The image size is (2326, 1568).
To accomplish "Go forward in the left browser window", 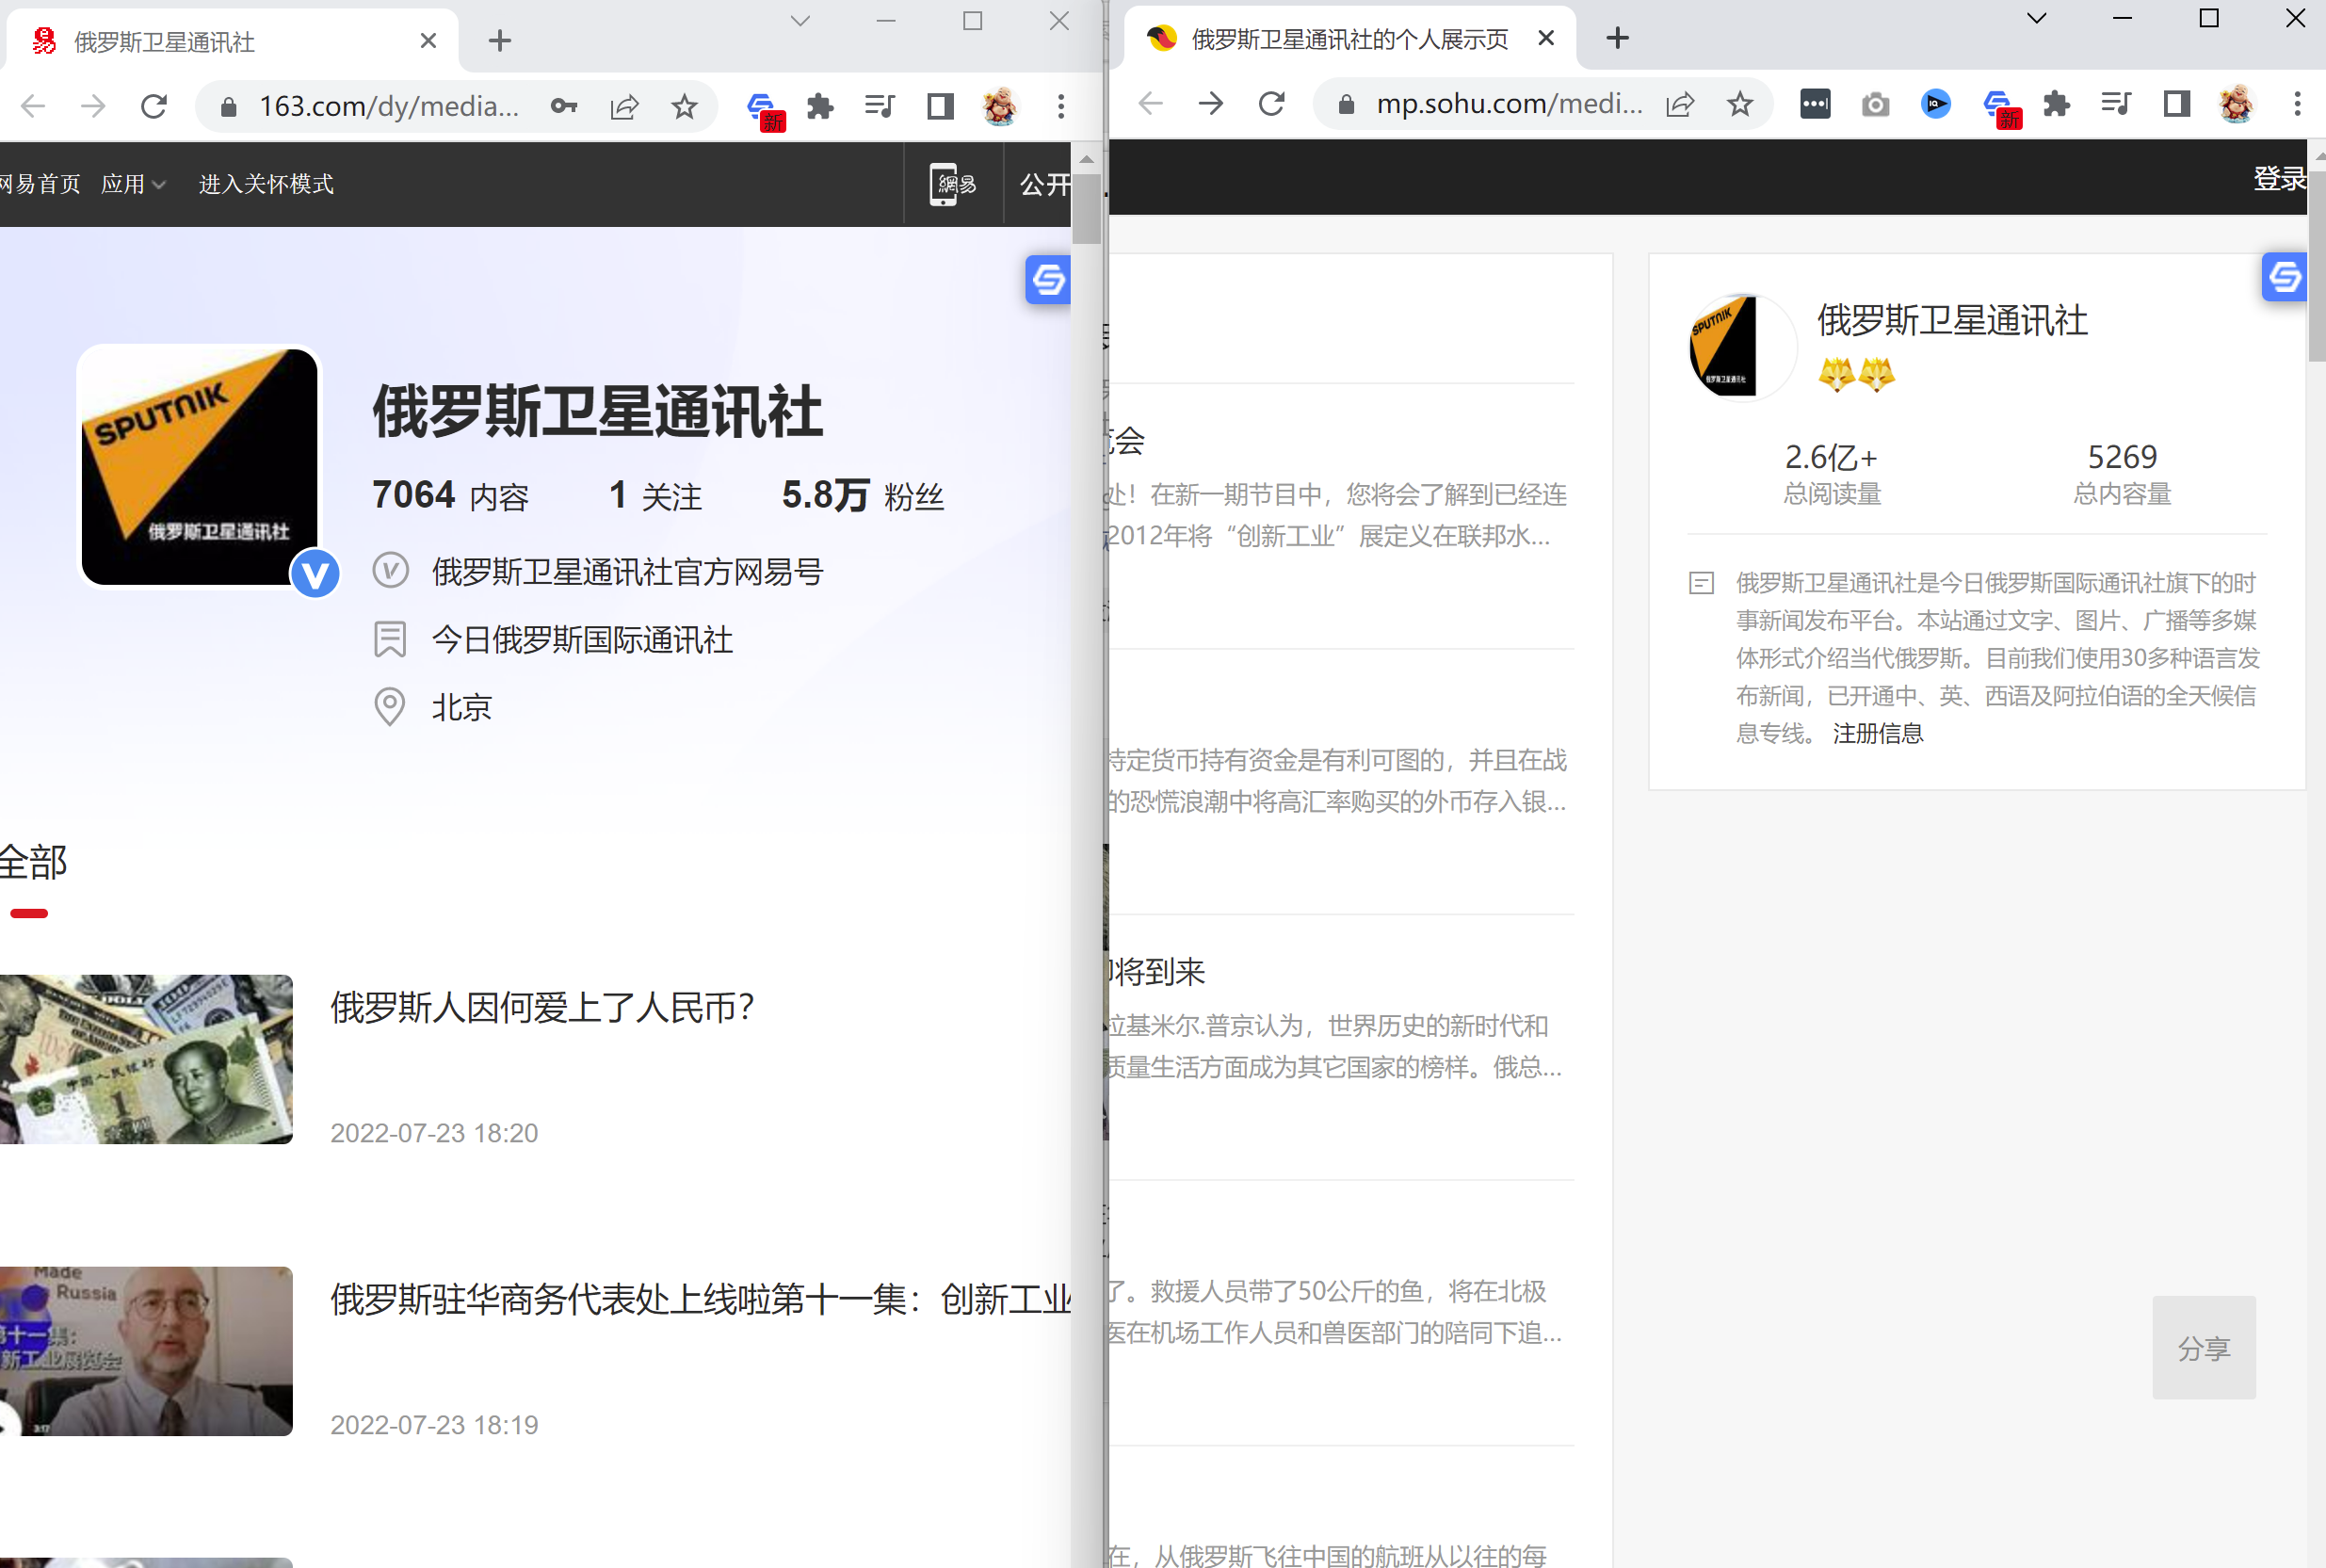I will (x=93, y=106).
